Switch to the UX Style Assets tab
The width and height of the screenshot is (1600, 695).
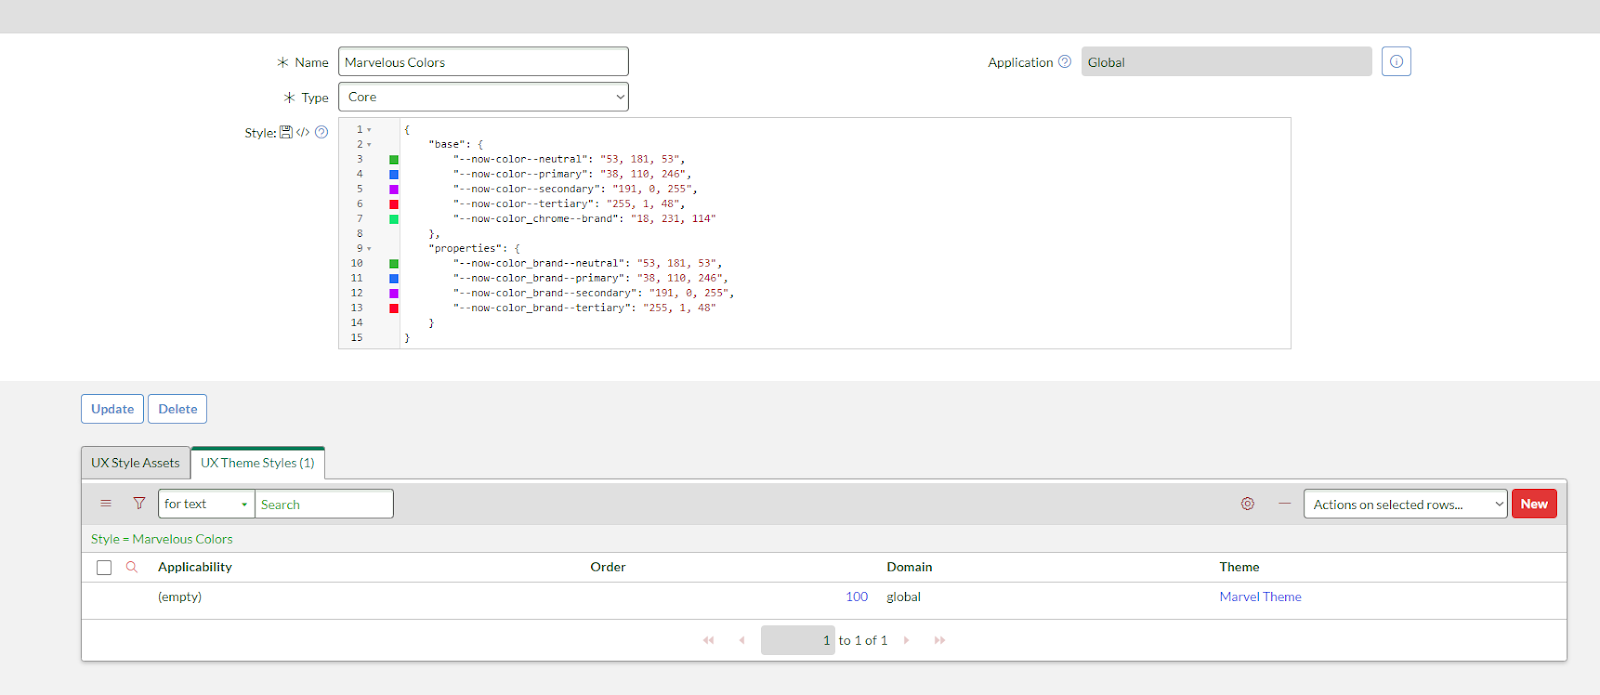[x=135, y=463]
